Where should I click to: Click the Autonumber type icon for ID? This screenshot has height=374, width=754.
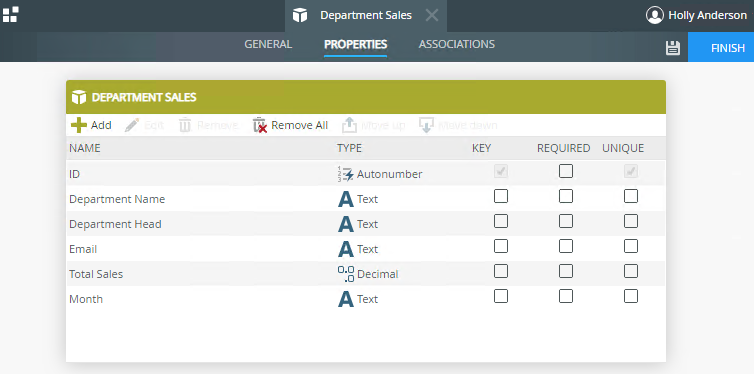tap(345, 174)
